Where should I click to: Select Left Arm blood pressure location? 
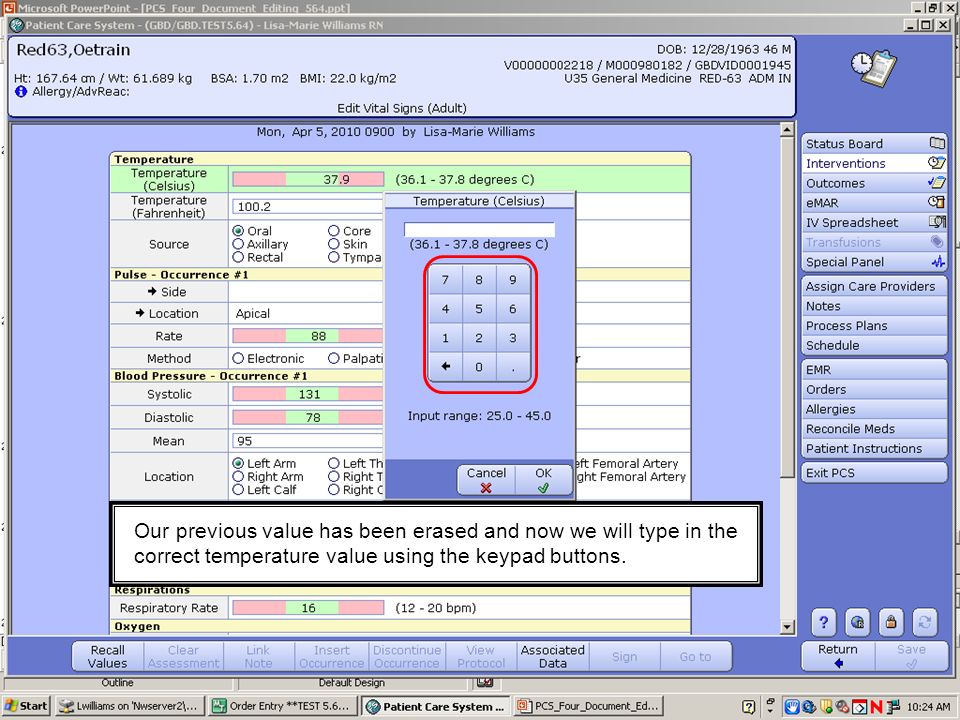pos(238,463)
